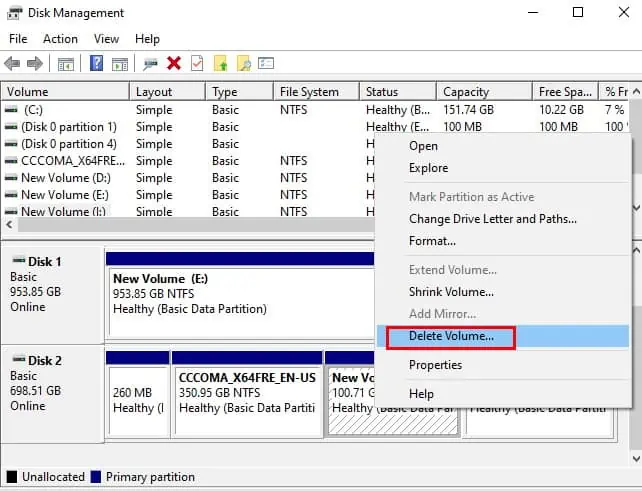Open the View menu
The width and height of the screenshot is (642, 491).
point(106,39)
